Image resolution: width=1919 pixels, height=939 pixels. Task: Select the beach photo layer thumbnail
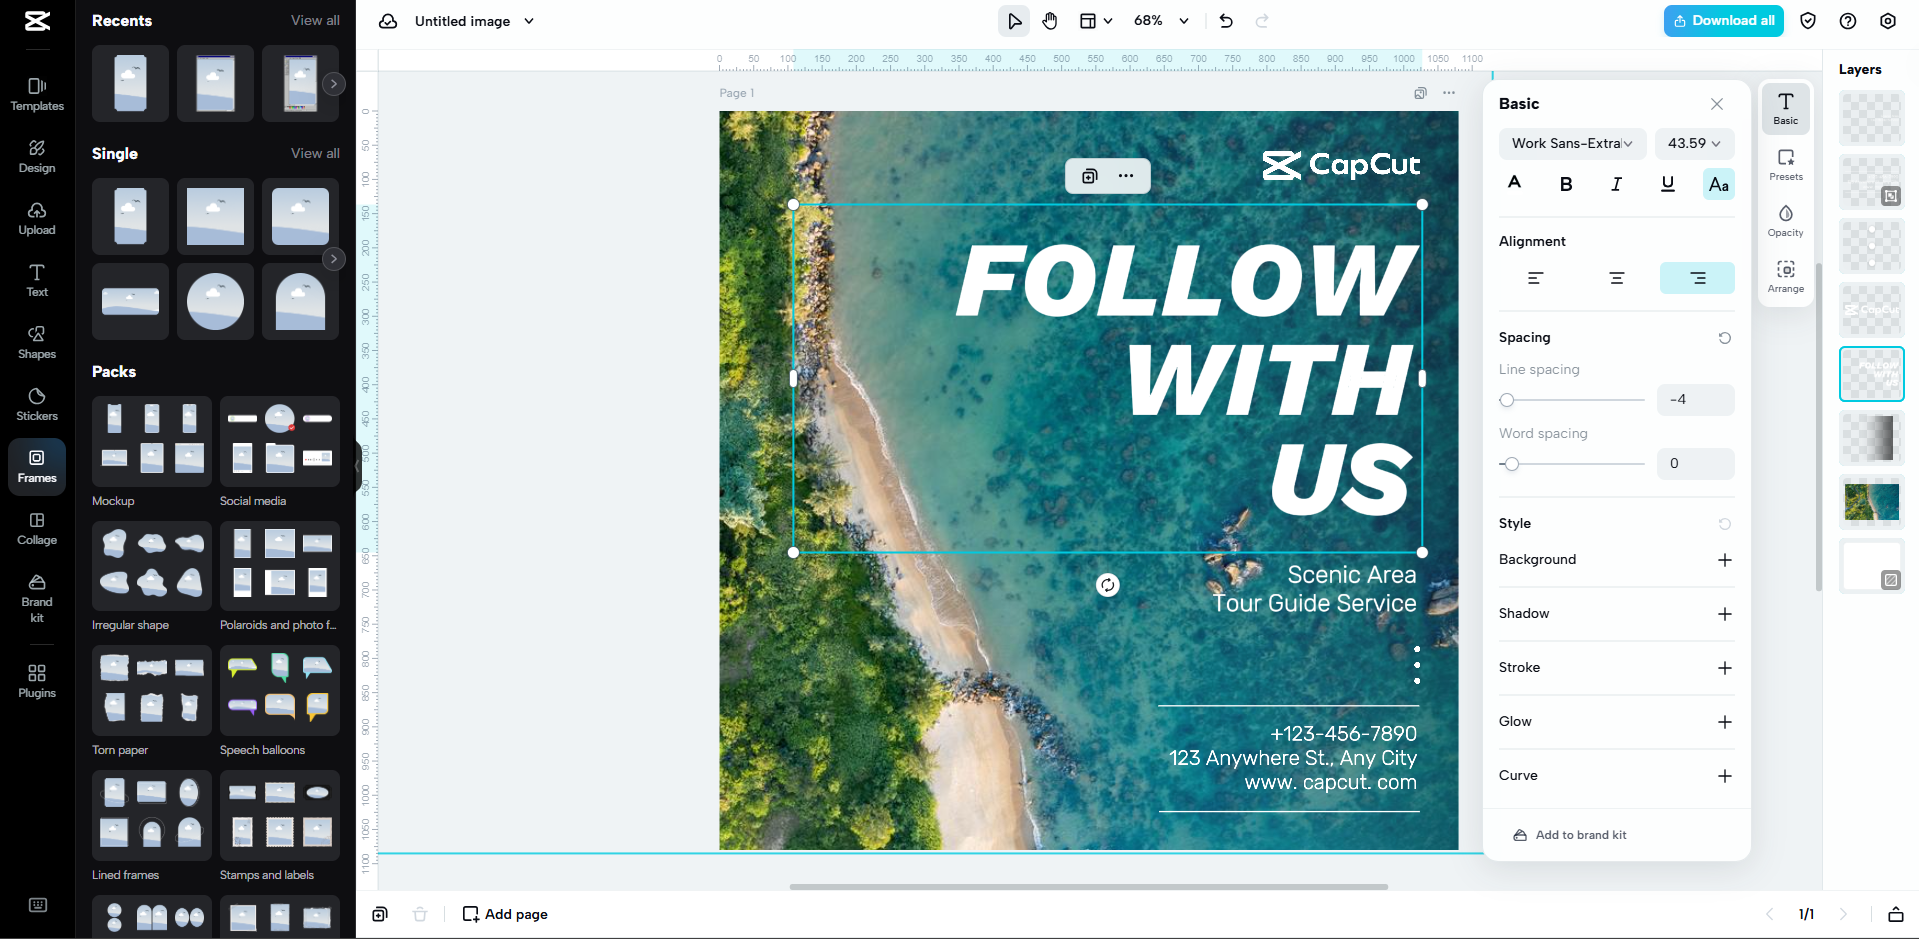tap(1870, 503)
